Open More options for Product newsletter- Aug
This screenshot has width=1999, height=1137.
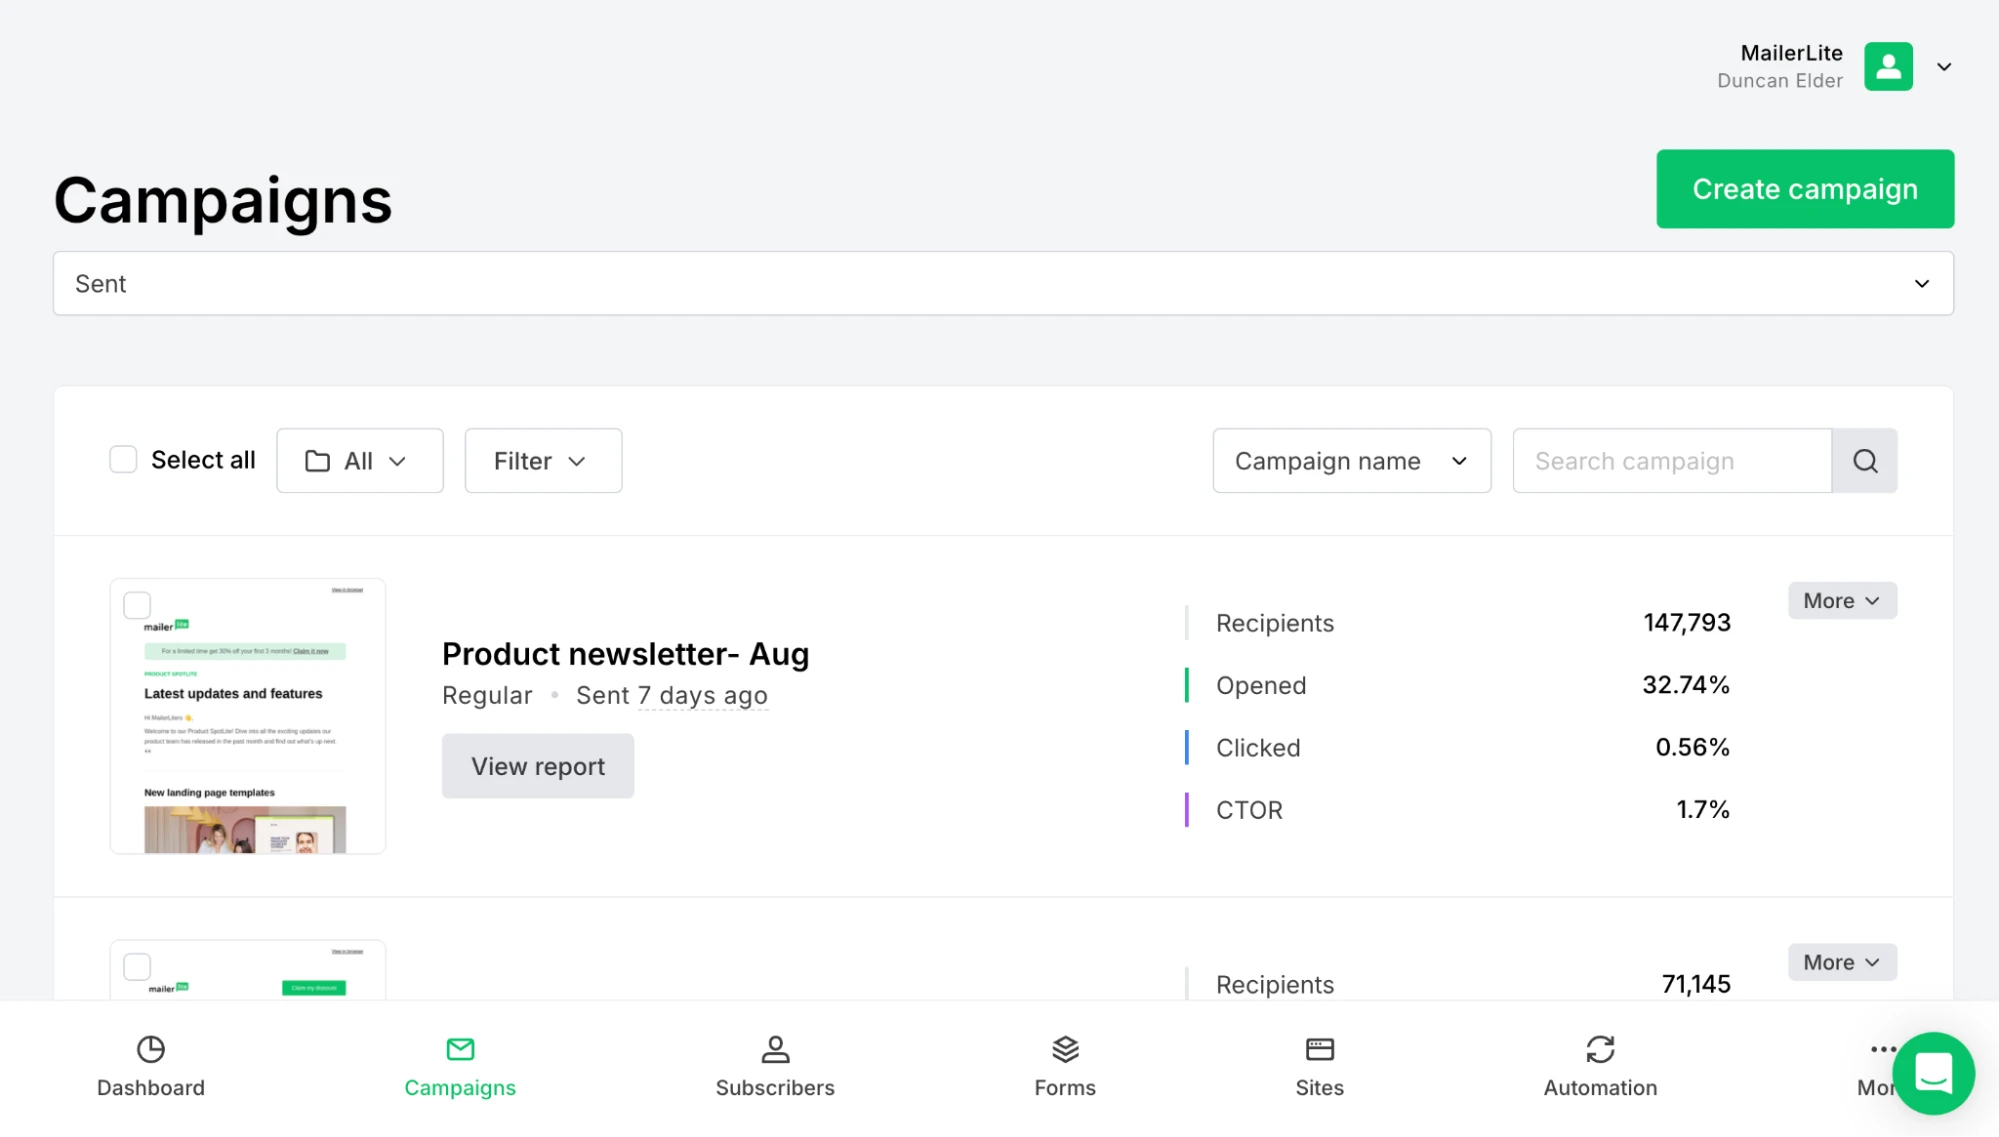(x=1841, y=601)
